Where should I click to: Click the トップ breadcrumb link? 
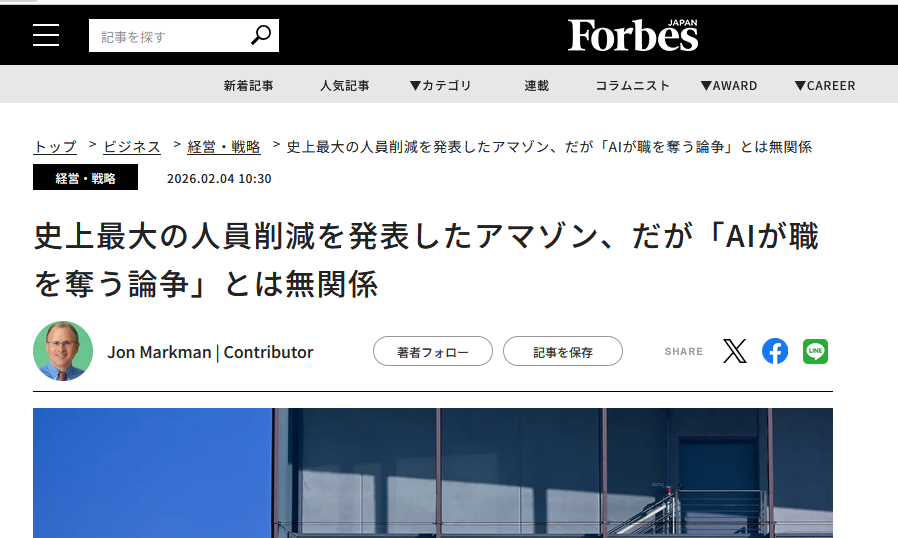(x=55, y=147)
